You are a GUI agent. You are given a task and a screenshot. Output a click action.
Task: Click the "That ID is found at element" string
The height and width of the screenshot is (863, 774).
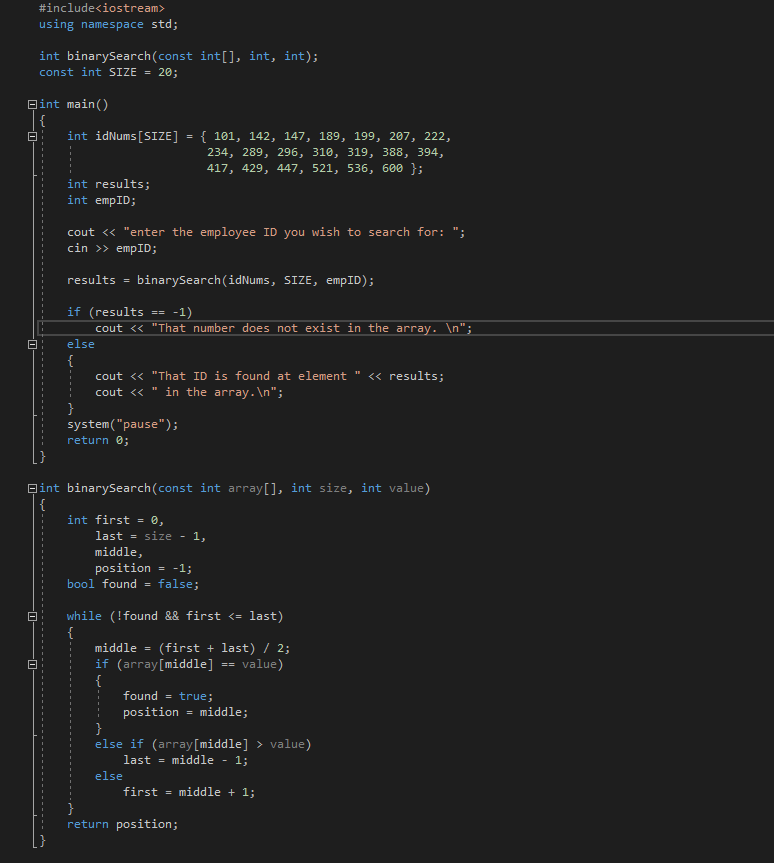coord(255,376)
